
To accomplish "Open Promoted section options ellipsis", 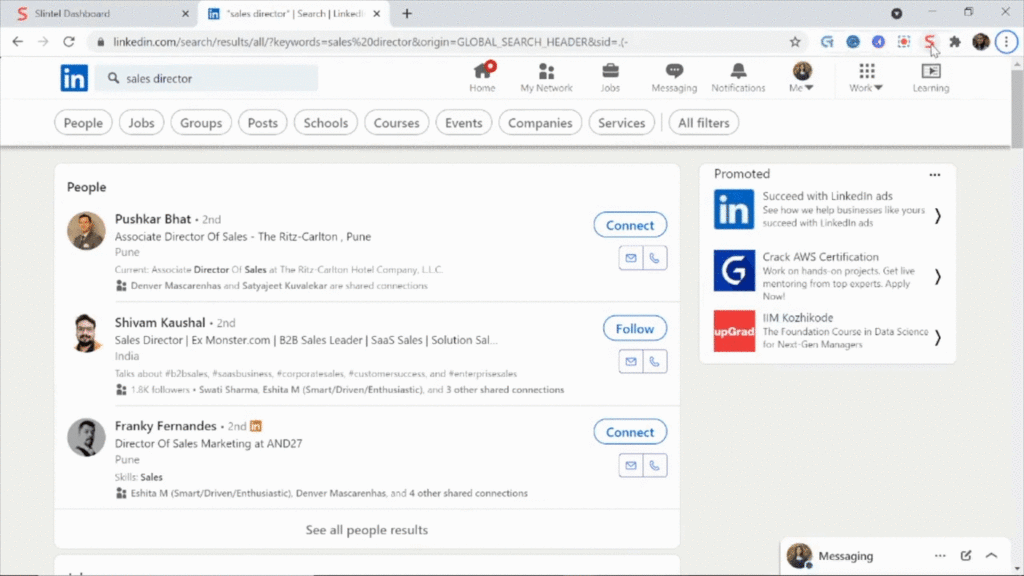I will 935,175.
